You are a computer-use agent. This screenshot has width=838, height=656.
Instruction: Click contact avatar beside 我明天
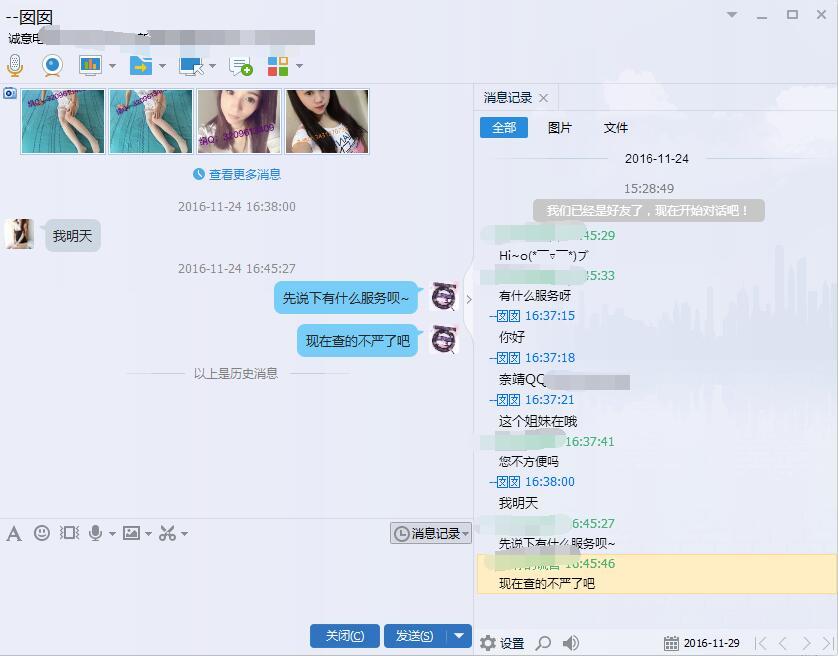(19, 234)
